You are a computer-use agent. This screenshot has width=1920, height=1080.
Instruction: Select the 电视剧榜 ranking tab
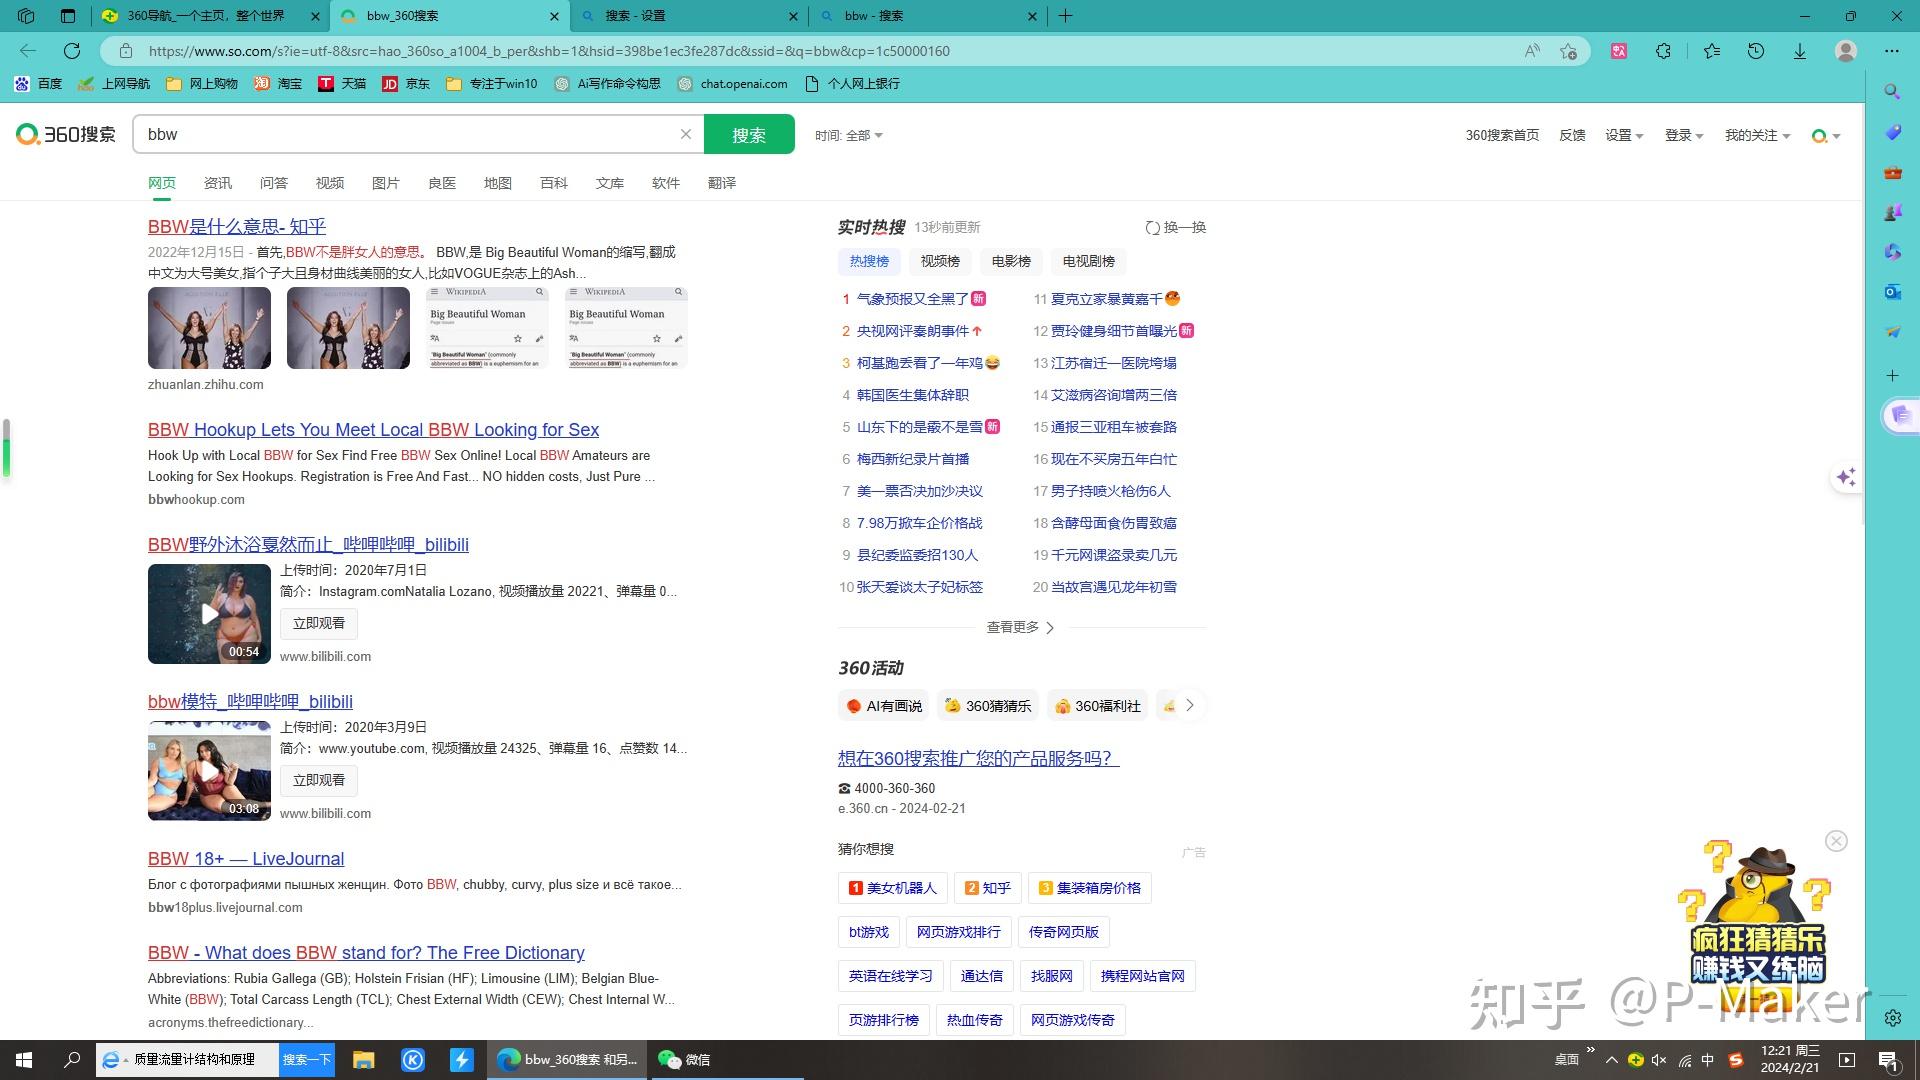(1089, 261)
